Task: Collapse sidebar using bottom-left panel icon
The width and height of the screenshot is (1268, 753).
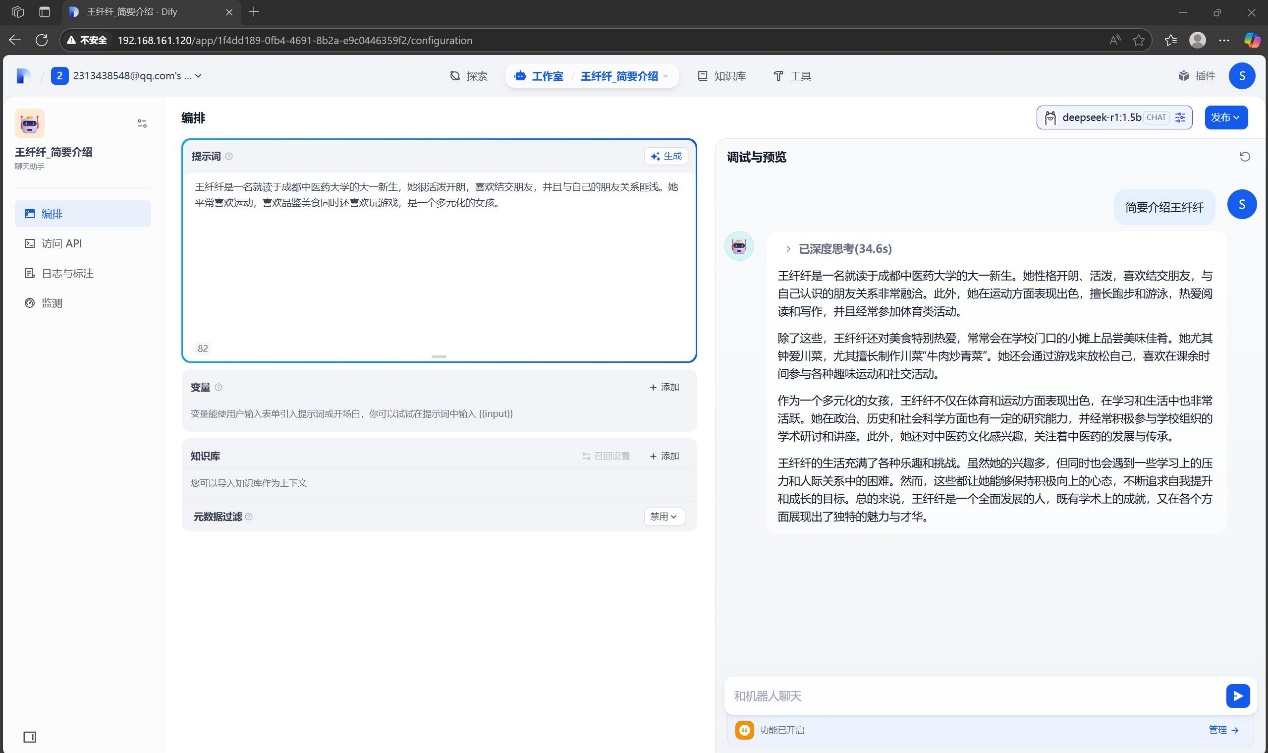Action: tap(29, 737)
